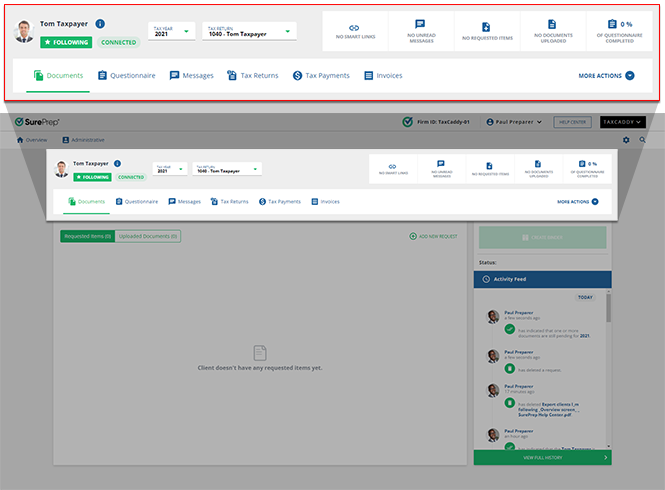665x490 pixels.
Task: Click the small 0% questionnaire icon in app header
Action: click(582, 163)
